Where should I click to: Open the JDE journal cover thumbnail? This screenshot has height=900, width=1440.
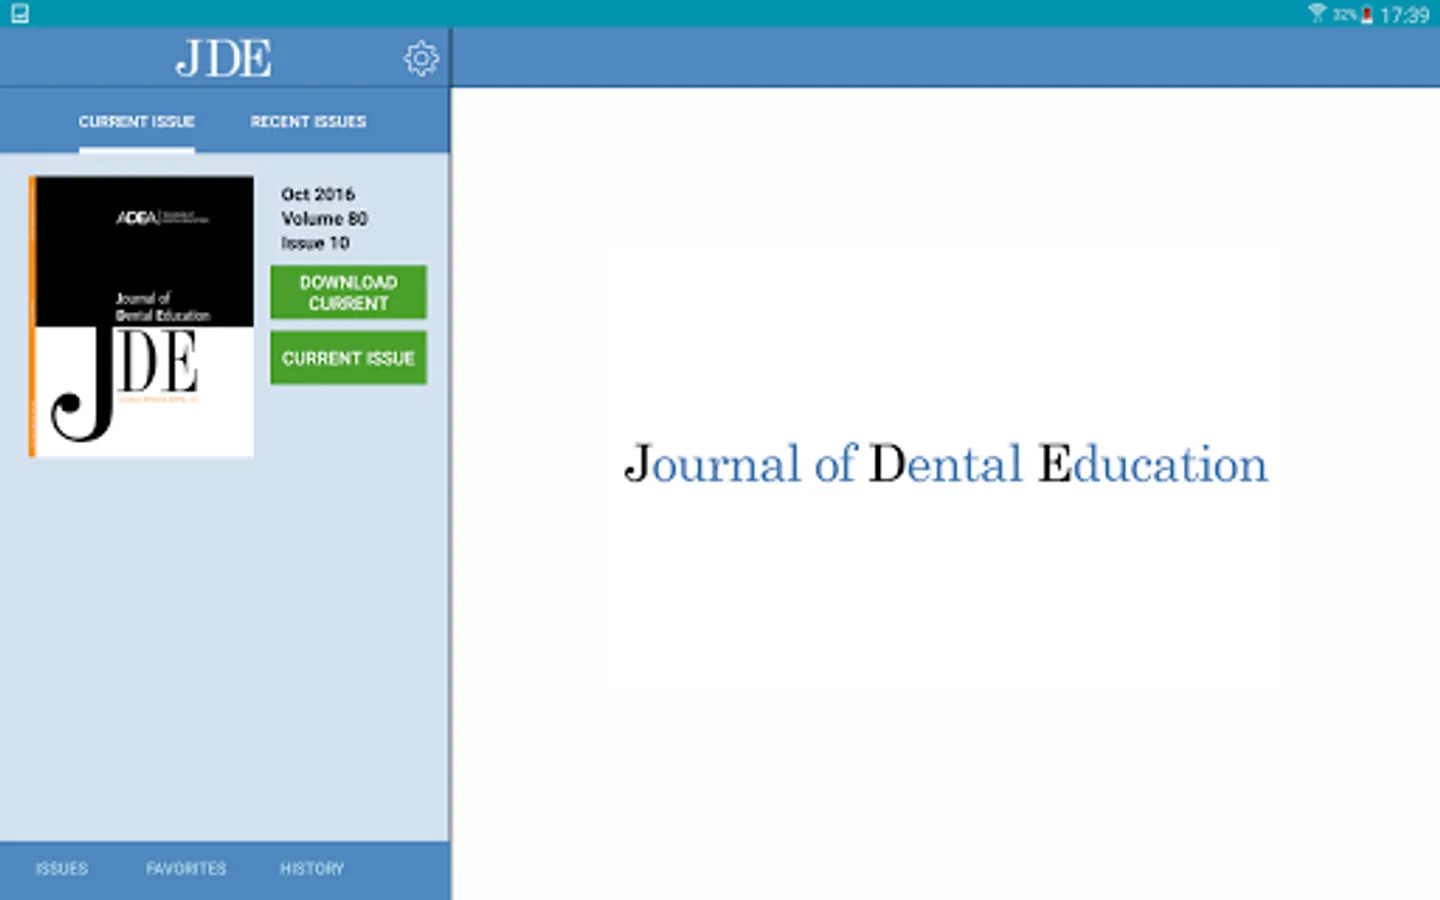tap(141, 316)
